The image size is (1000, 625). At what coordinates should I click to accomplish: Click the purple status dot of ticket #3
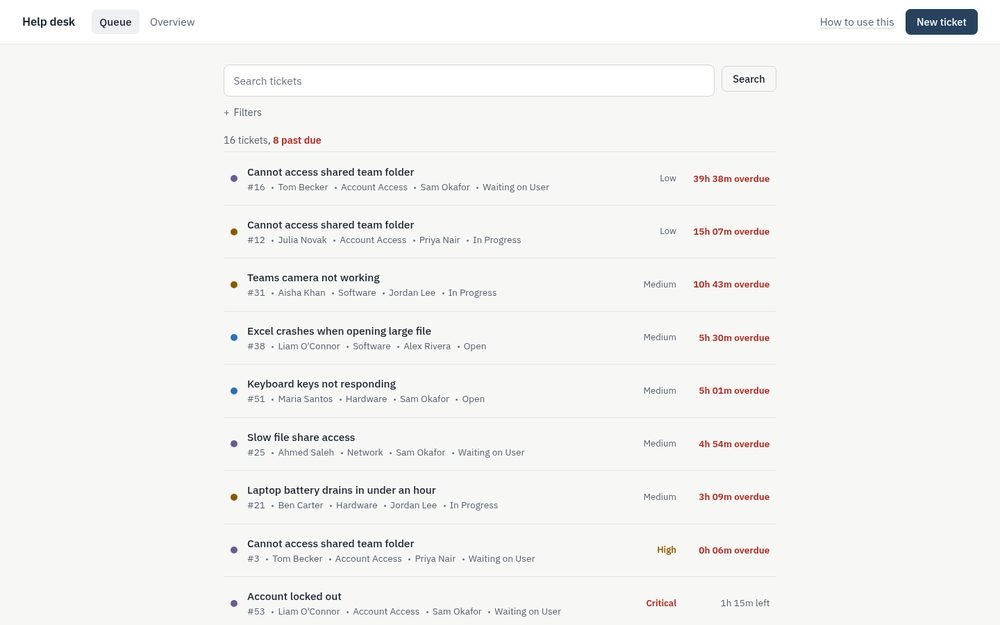pos(234,550)
